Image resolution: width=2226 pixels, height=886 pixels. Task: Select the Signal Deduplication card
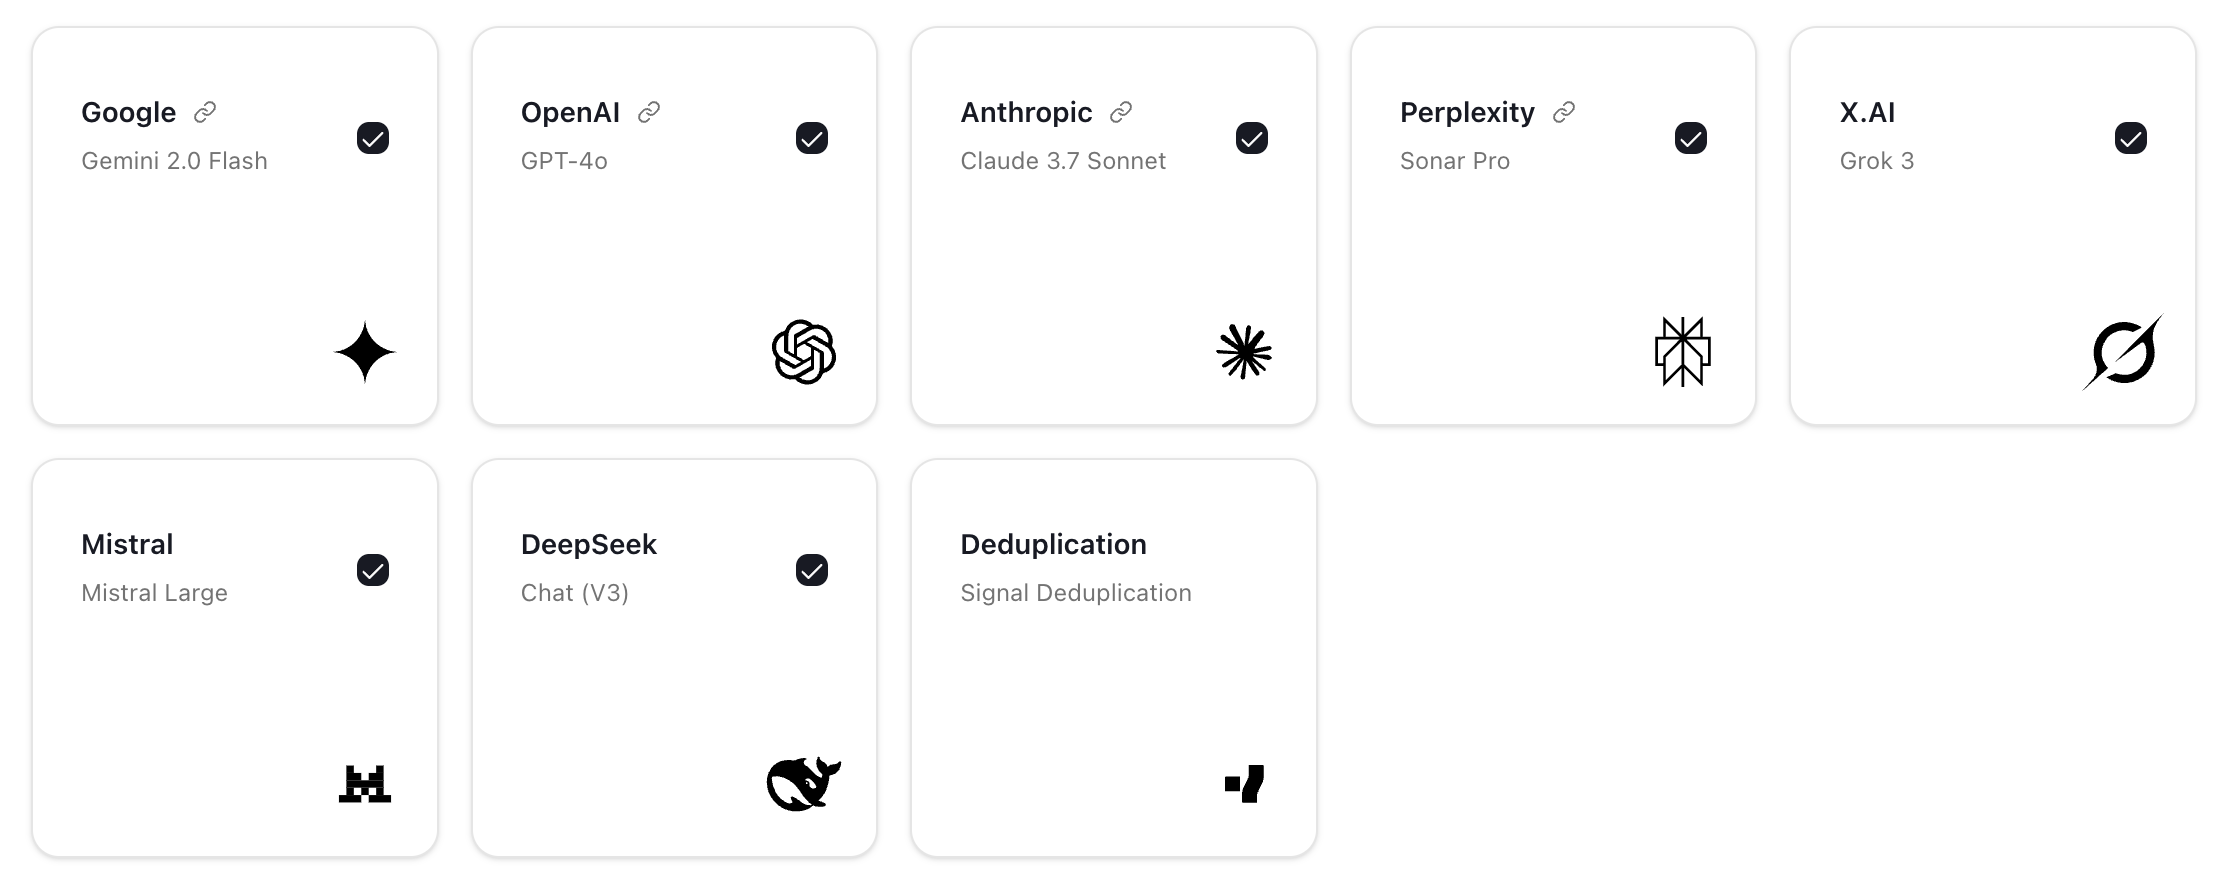pyautogui.click(x=1114, y=658)
